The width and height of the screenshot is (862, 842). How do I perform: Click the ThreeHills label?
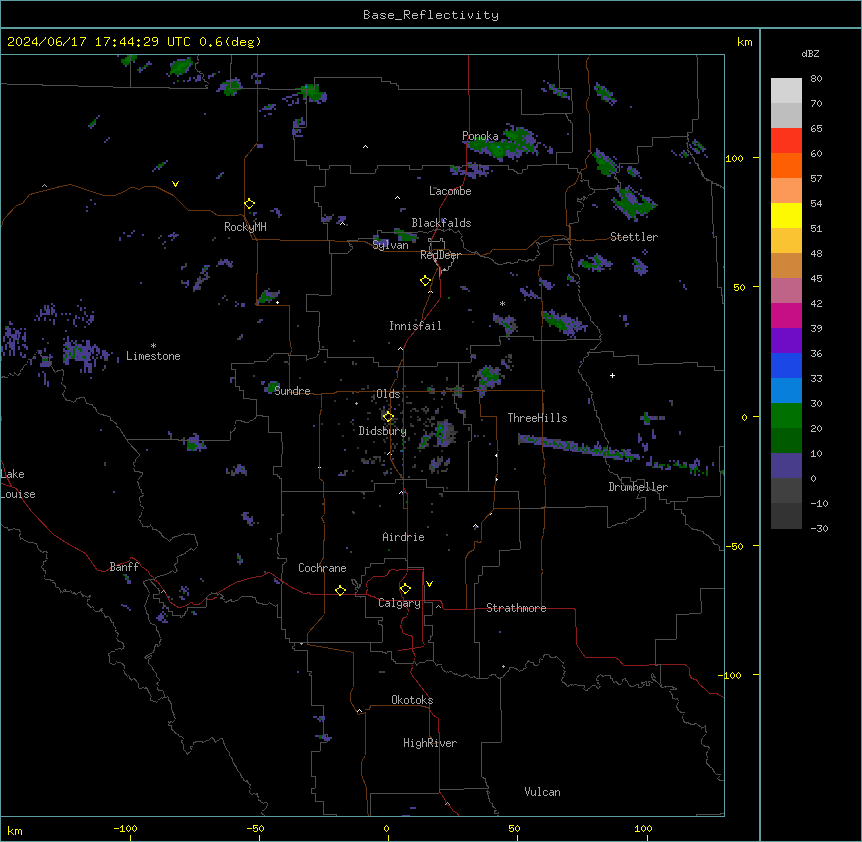[x=537, y=418]
